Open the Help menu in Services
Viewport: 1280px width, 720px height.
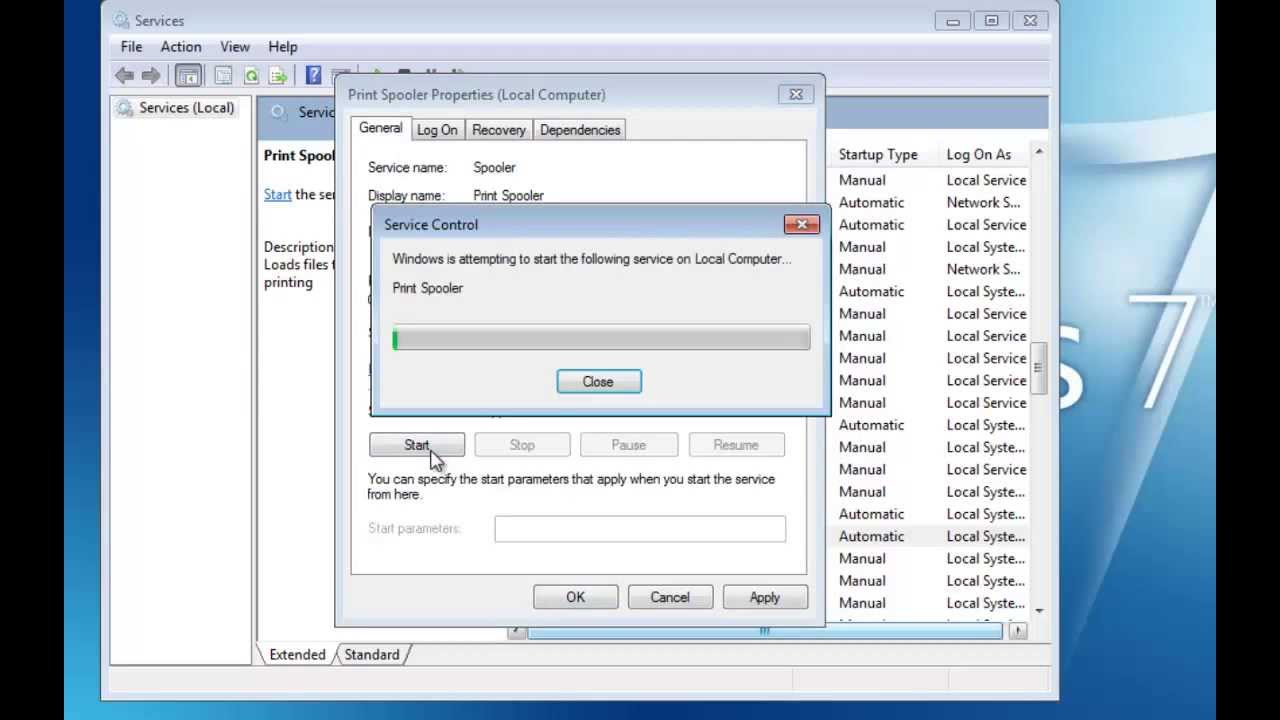click(x=283, y=47)
